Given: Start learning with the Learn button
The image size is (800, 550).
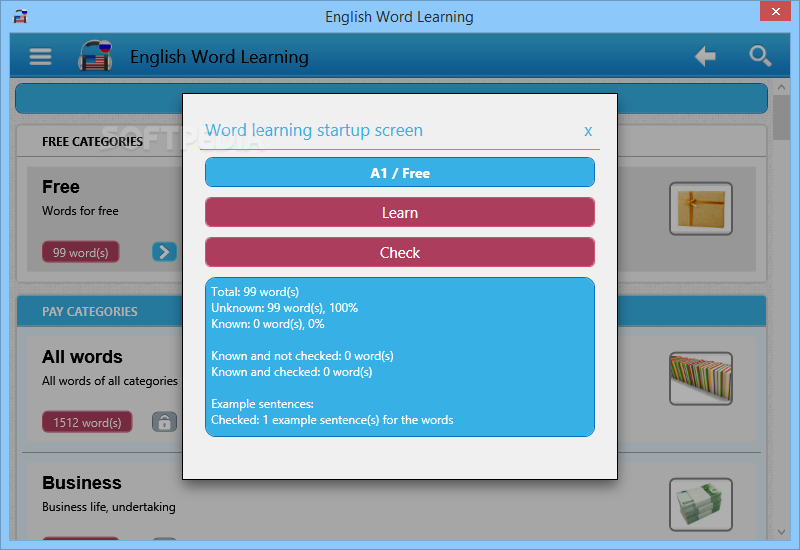Looking at the screenshot, I should coord(399,212).
